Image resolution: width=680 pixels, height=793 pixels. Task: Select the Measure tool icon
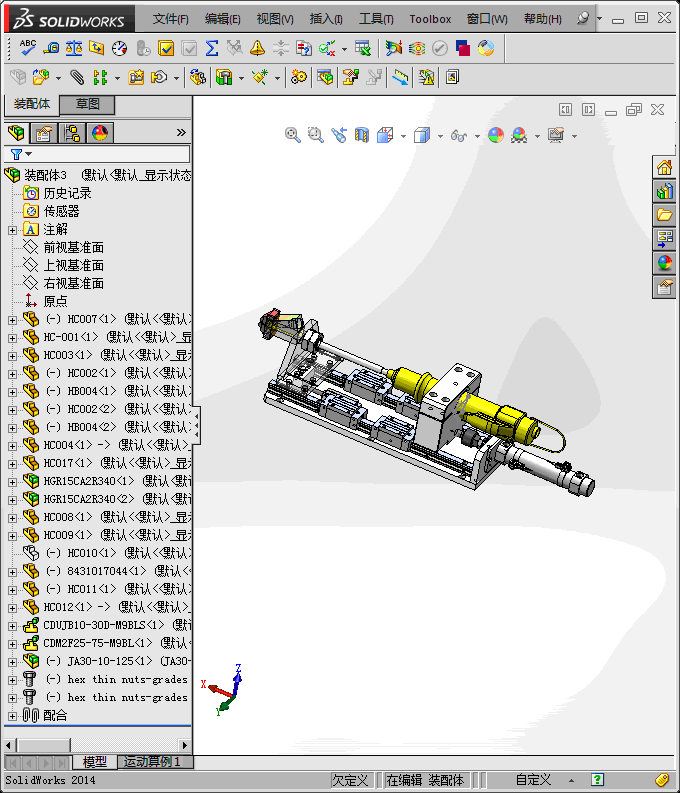pos(51,48)
